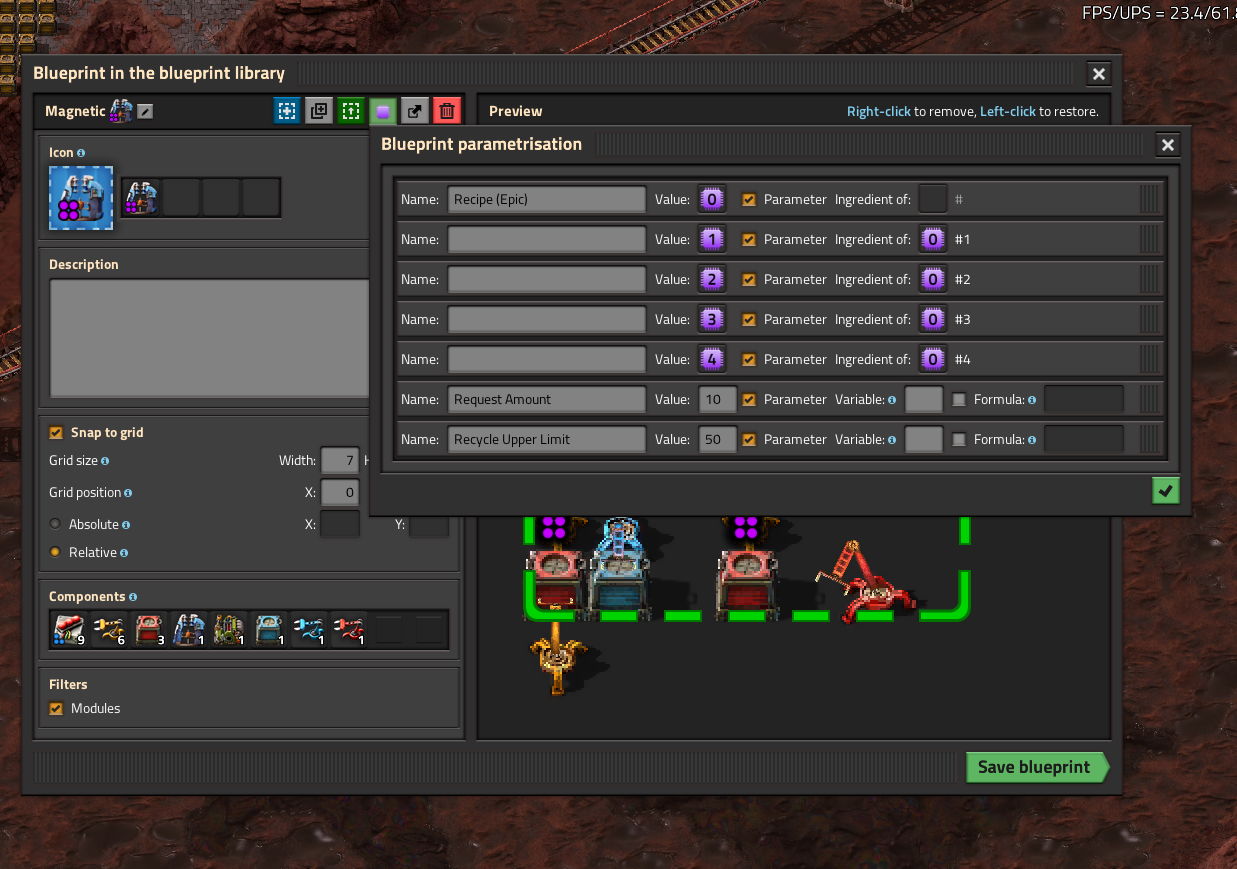Image resolution: width=1237 pixels, height=869 pixels.
Task: Uncheck Parameter for the Recycle Upper Limit row
Action: click(x=748, y=439)
